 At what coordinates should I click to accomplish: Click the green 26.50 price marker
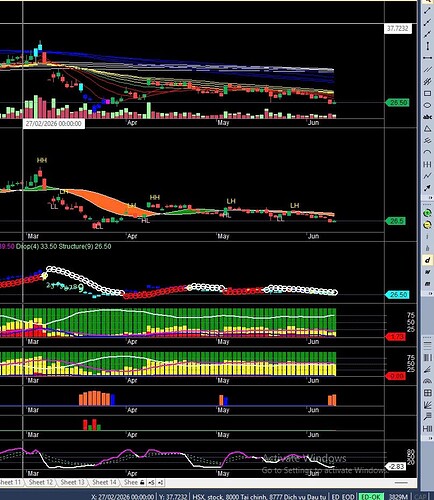point(398,103)
